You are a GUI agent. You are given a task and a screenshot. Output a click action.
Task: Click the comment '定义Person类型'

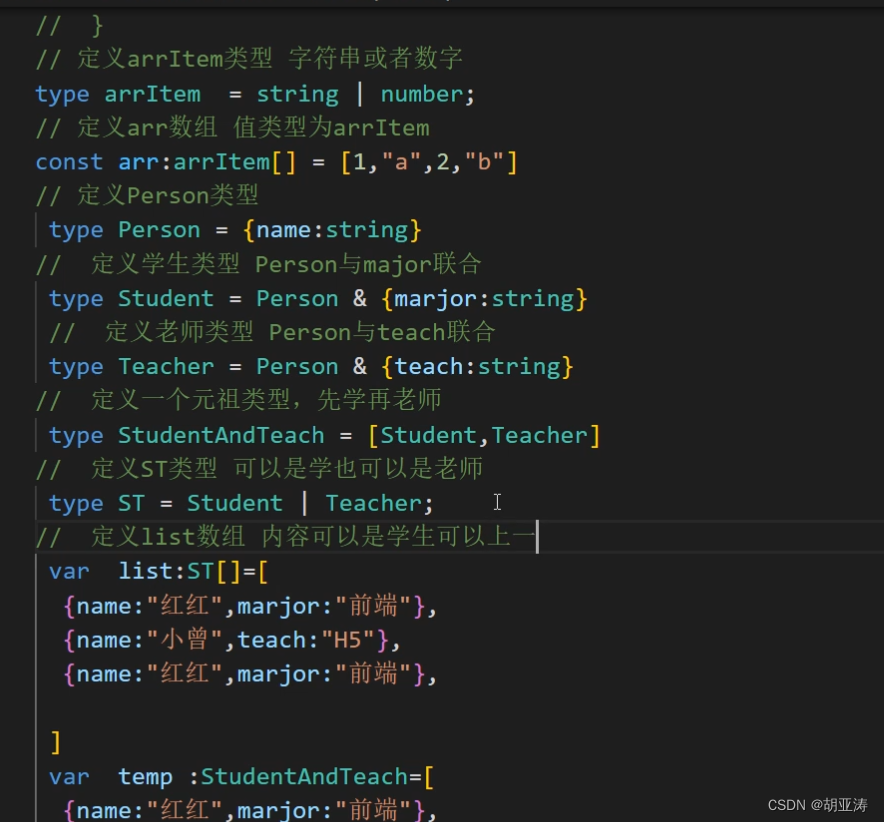tap(147, 196)
